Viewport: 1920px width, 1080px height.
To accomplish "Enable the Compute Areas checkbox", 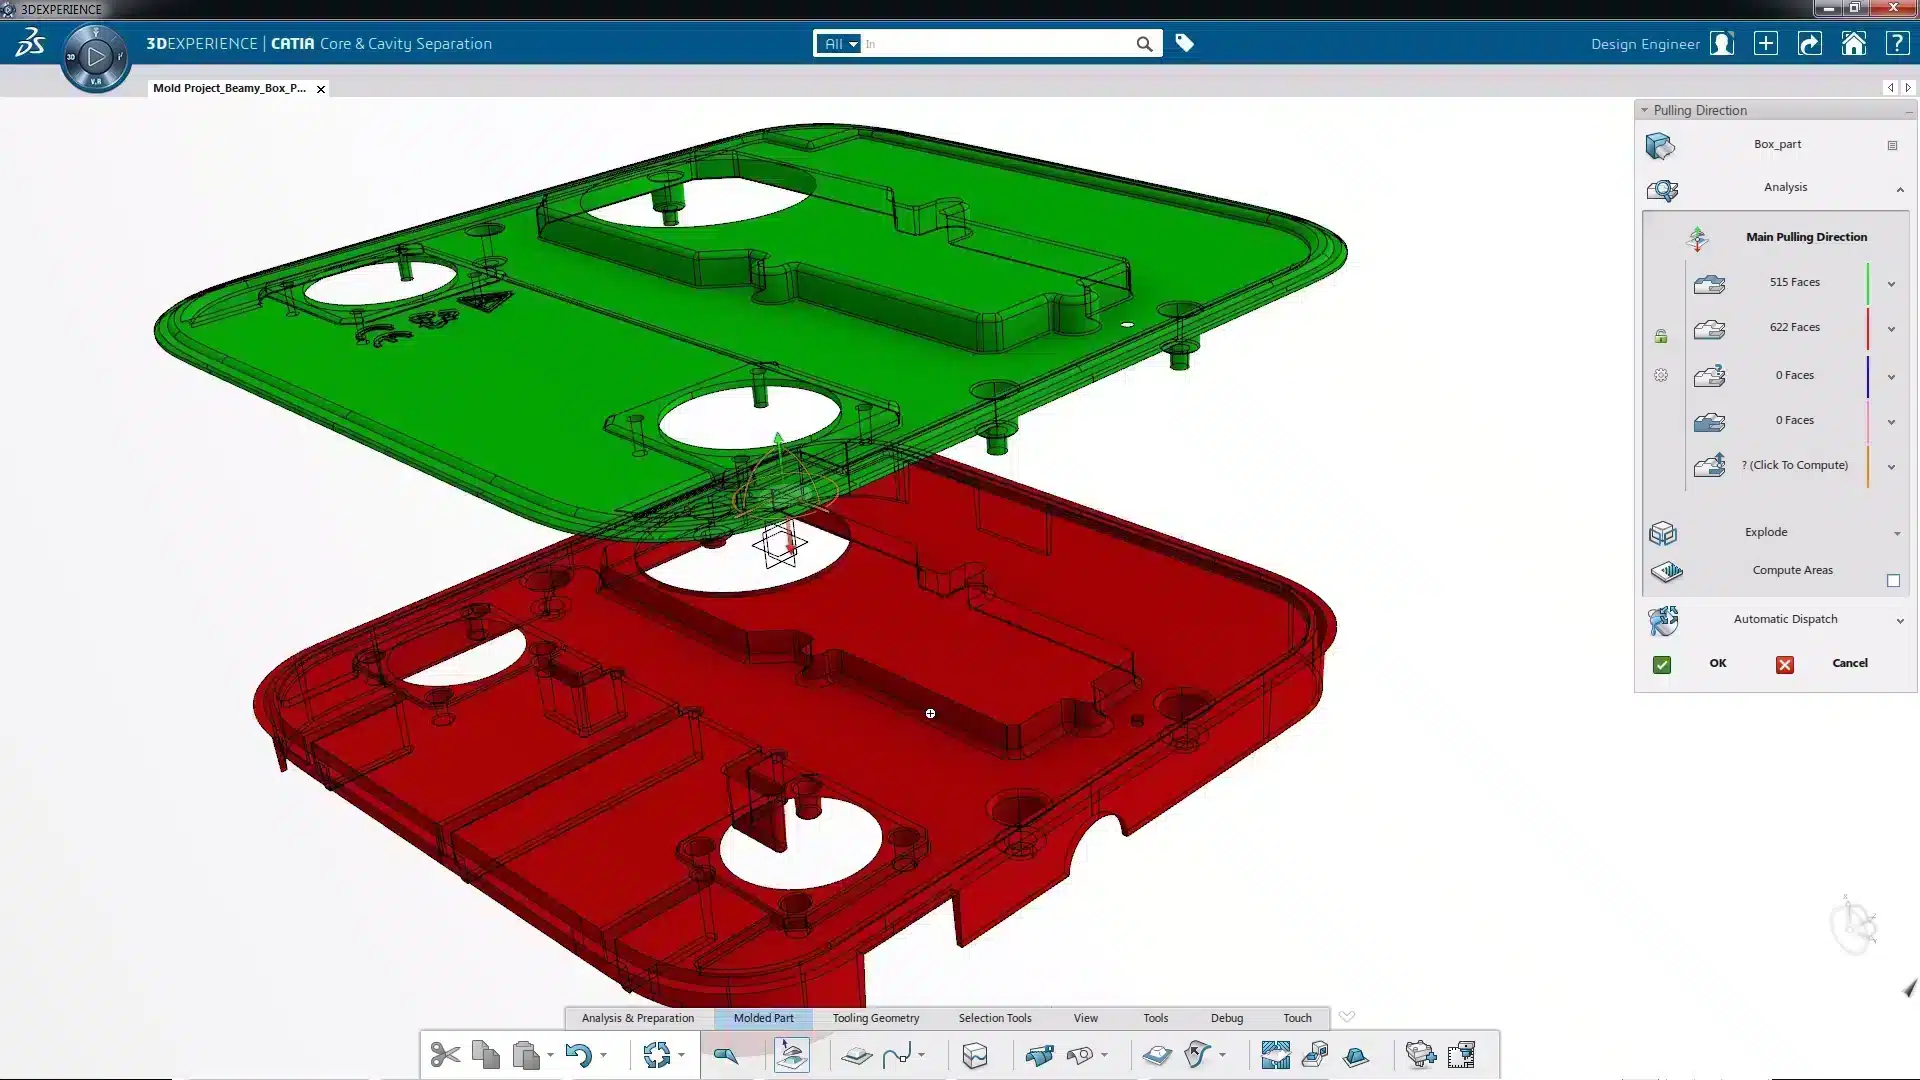I will click(1893, 580).
